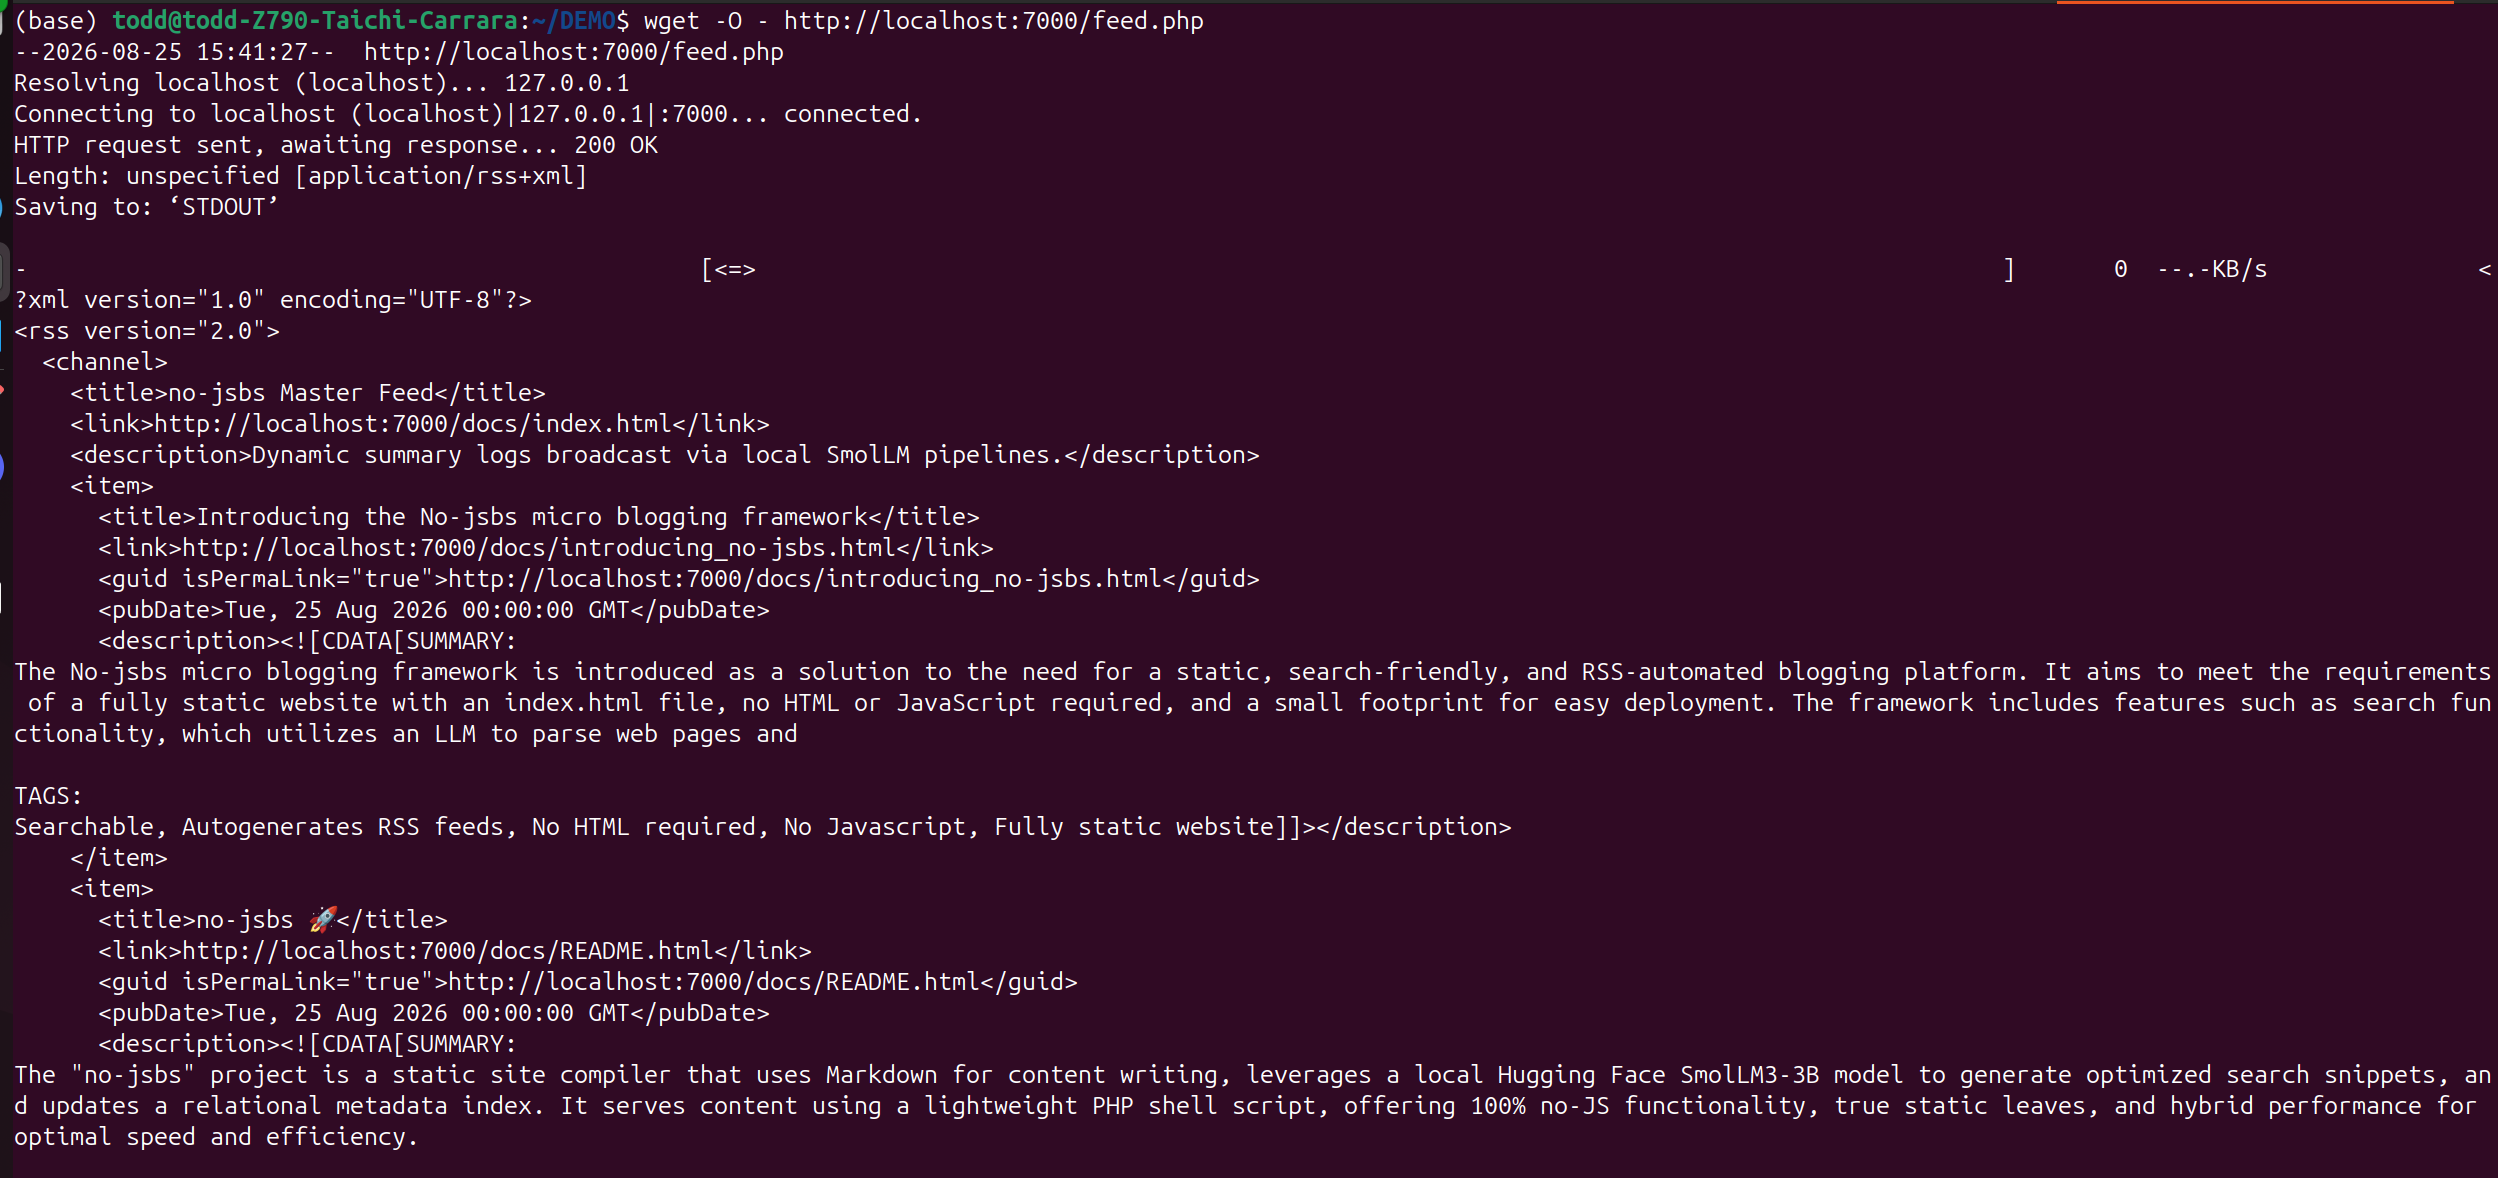Click the introducing_no-jsbs.html guid permalink
The height and width of the screenshot is (1178, 2498).
[x=805, y=579]
